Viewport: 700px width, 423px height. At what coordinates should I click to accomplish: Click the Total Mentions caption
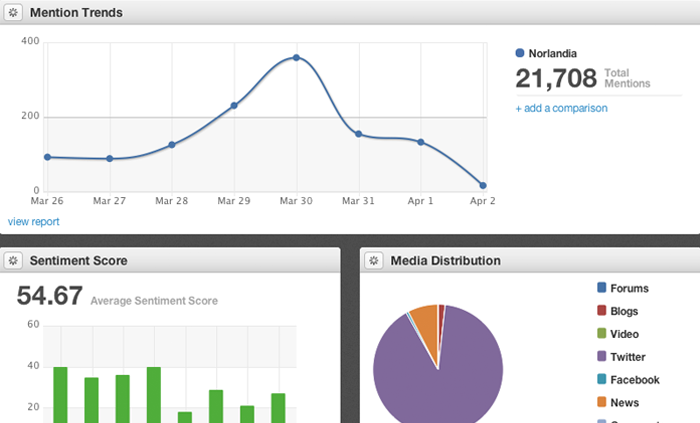[x=627, y=78]
